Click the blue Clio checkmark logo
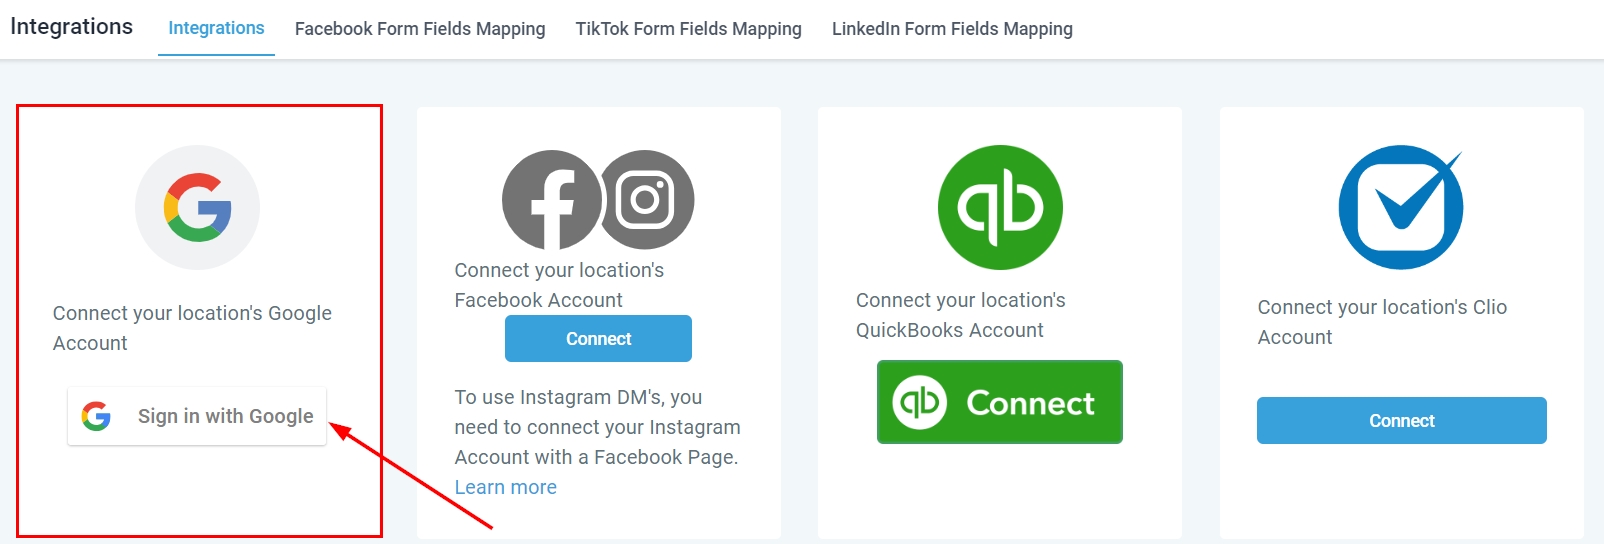Viewport: 1604px width, 544px height. [1401, 208]
